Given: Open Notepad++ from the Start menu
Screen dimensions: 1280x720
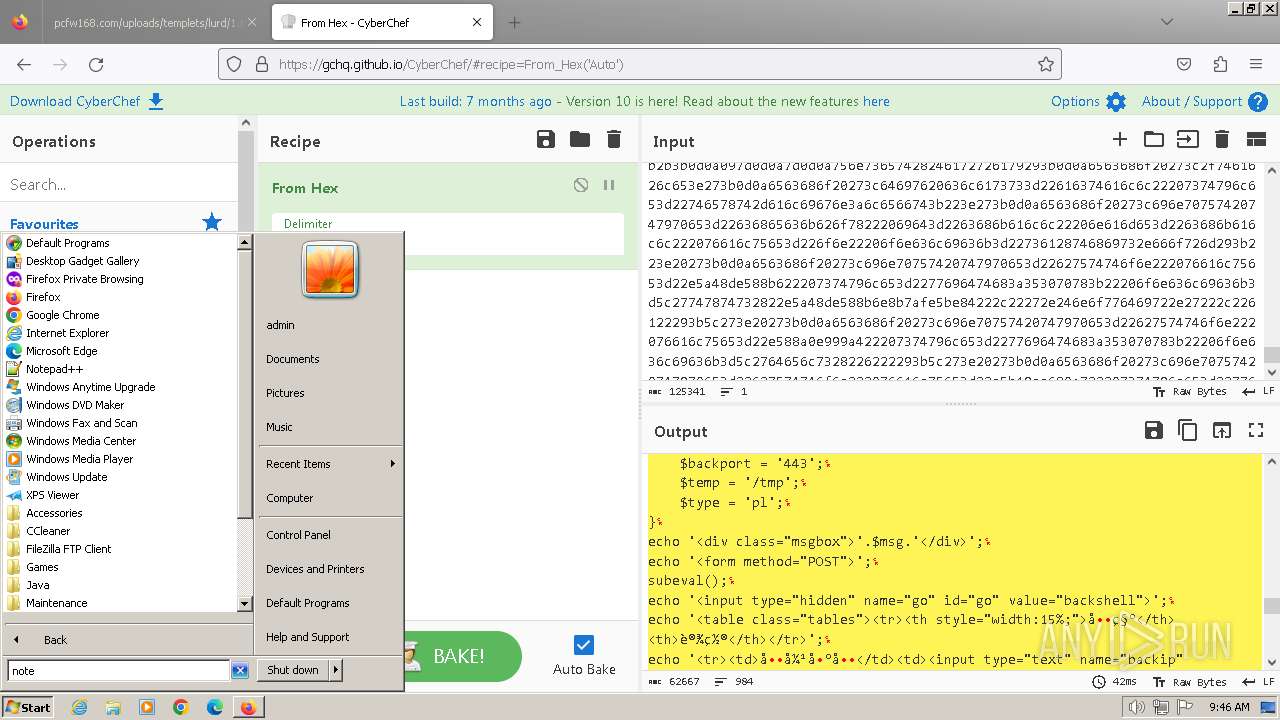Looking at the screenshot, I should [x=54, y=369].
